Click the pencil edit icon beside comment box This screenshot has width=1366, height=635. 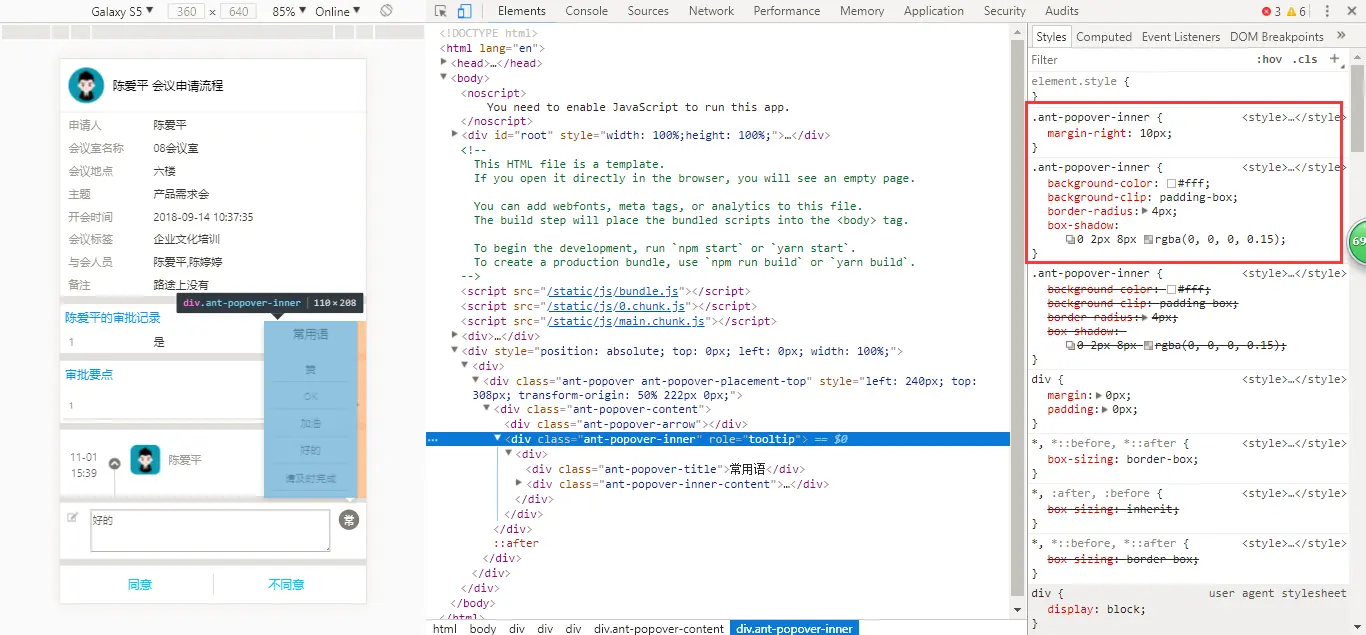[x=72, y=517]
